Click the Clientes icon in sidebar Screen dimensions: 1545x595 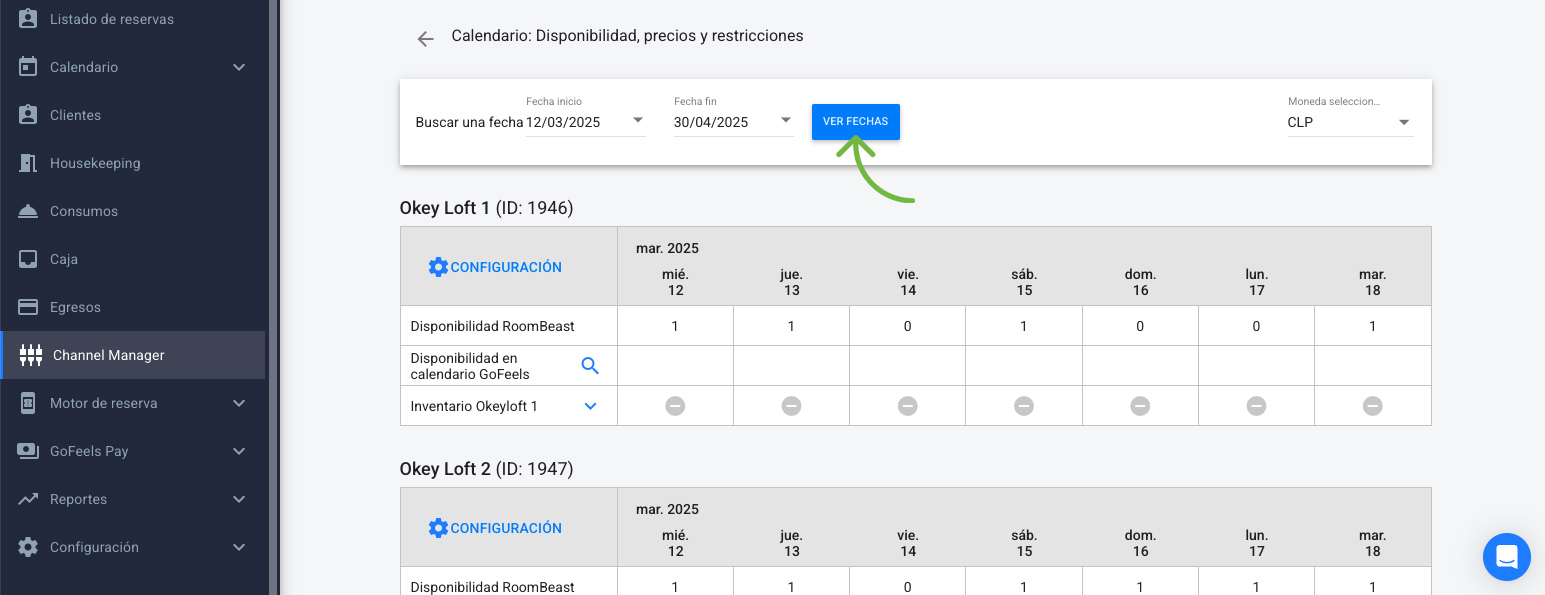tap(28, 115)
